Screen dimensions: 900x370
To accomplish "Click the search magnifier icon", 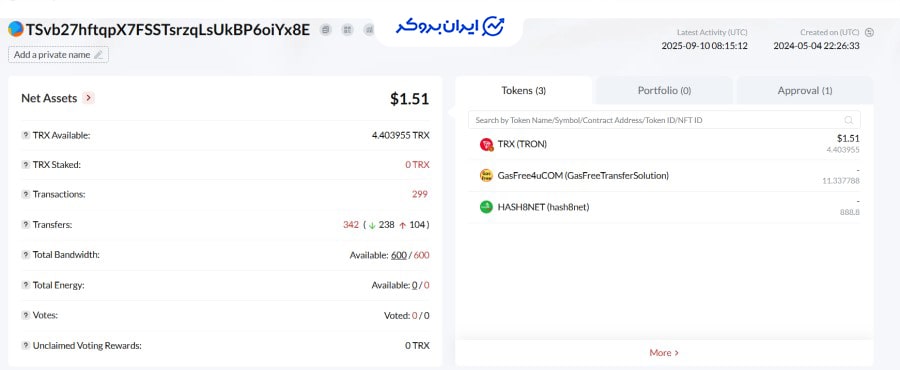I will click(848, 120).
